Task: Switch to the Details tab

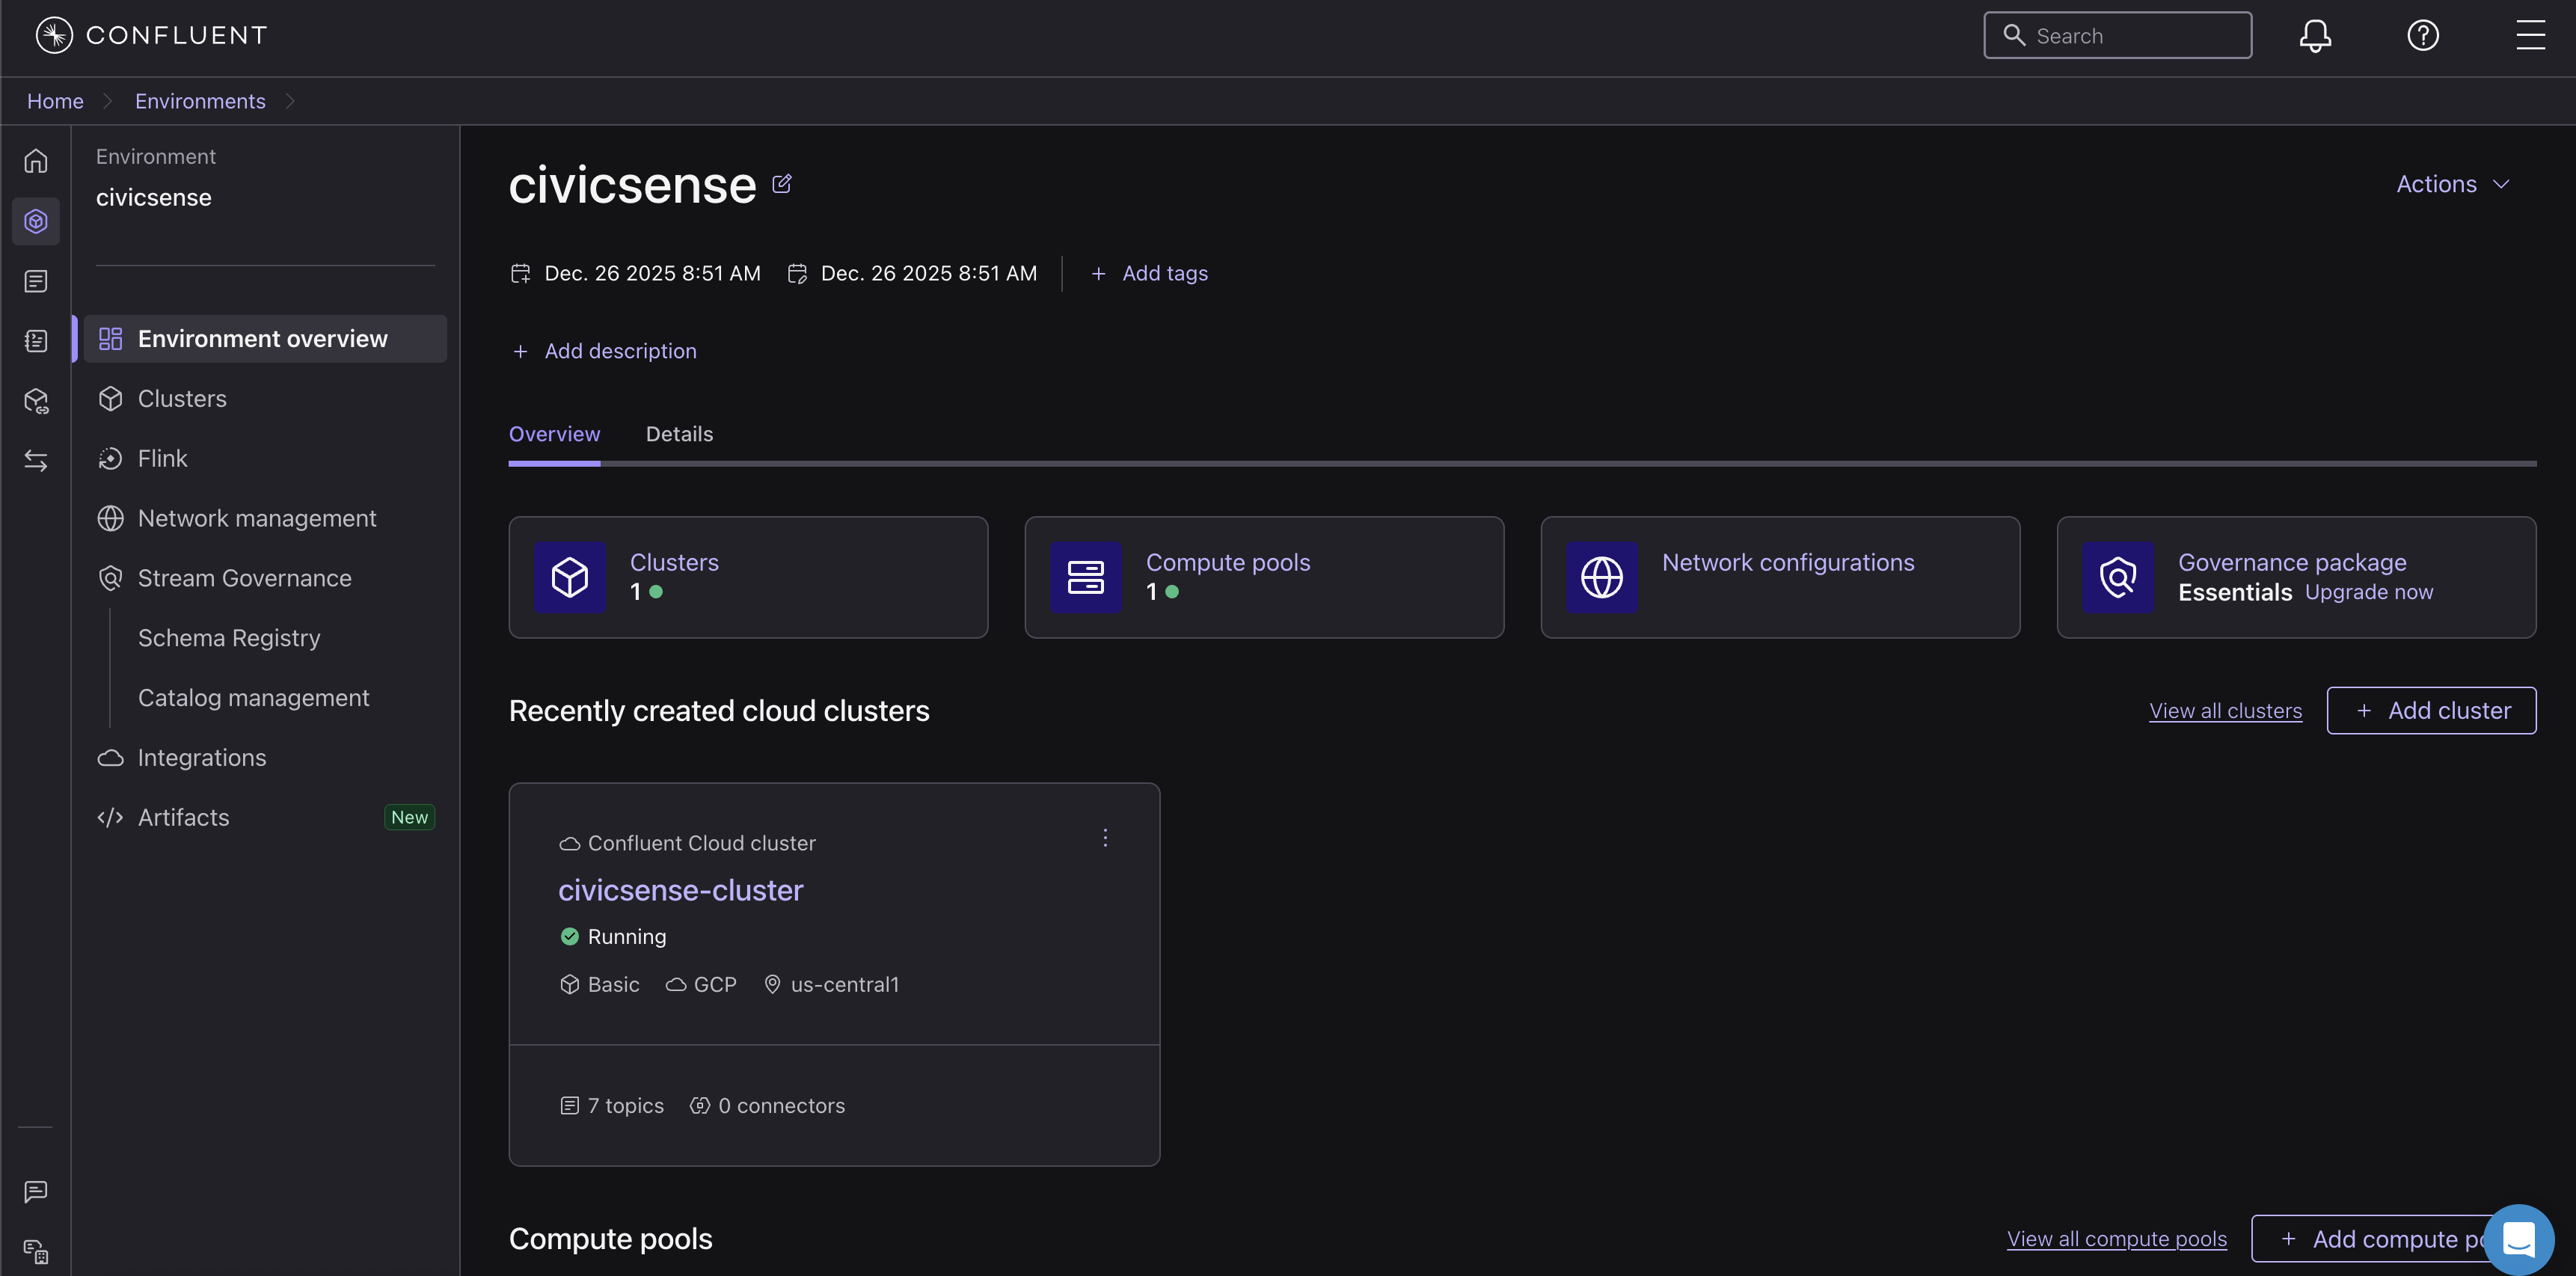Action: 679,434
